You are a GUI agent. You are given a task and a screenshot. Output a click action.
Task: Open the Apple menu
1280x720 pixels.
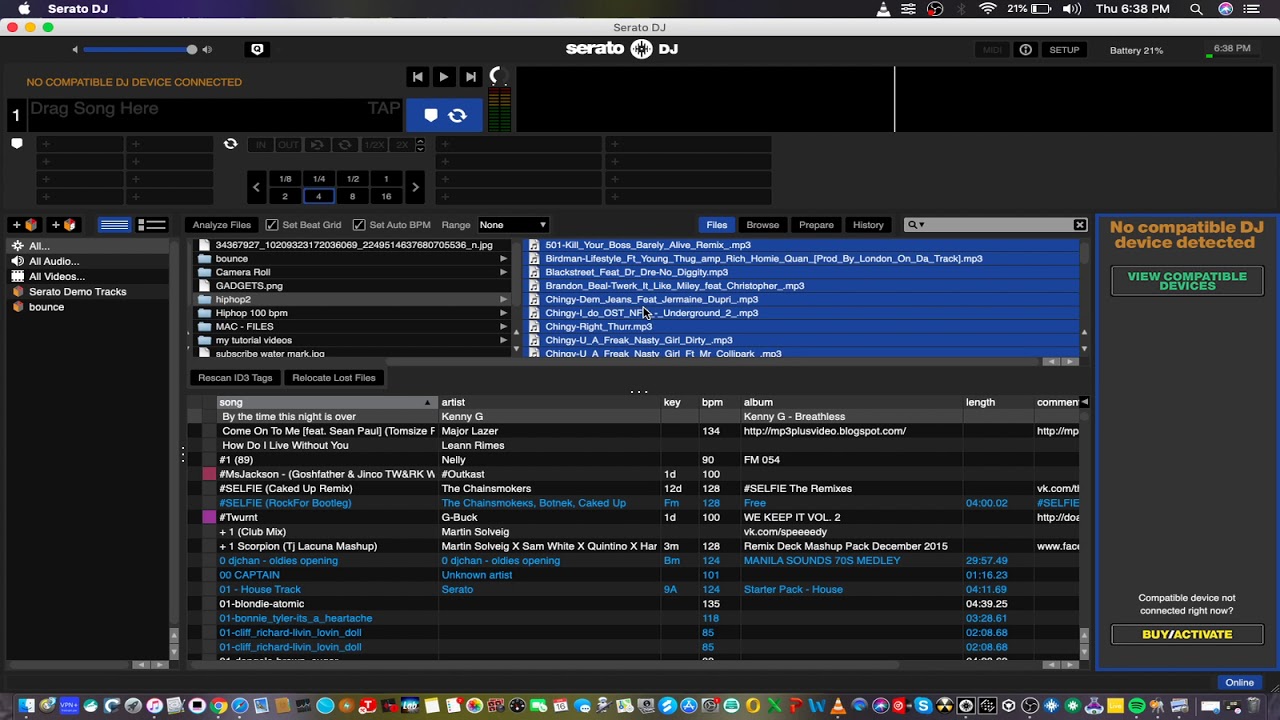point(24,9)
